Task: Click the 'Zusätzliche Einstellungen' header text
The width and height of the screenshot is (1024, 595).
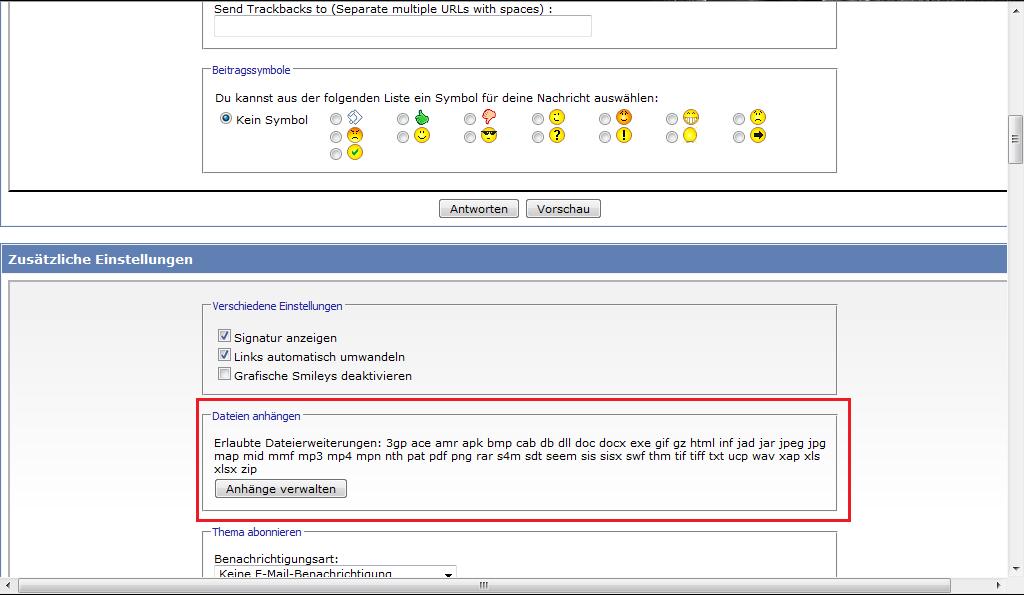Action: (101, 260)
